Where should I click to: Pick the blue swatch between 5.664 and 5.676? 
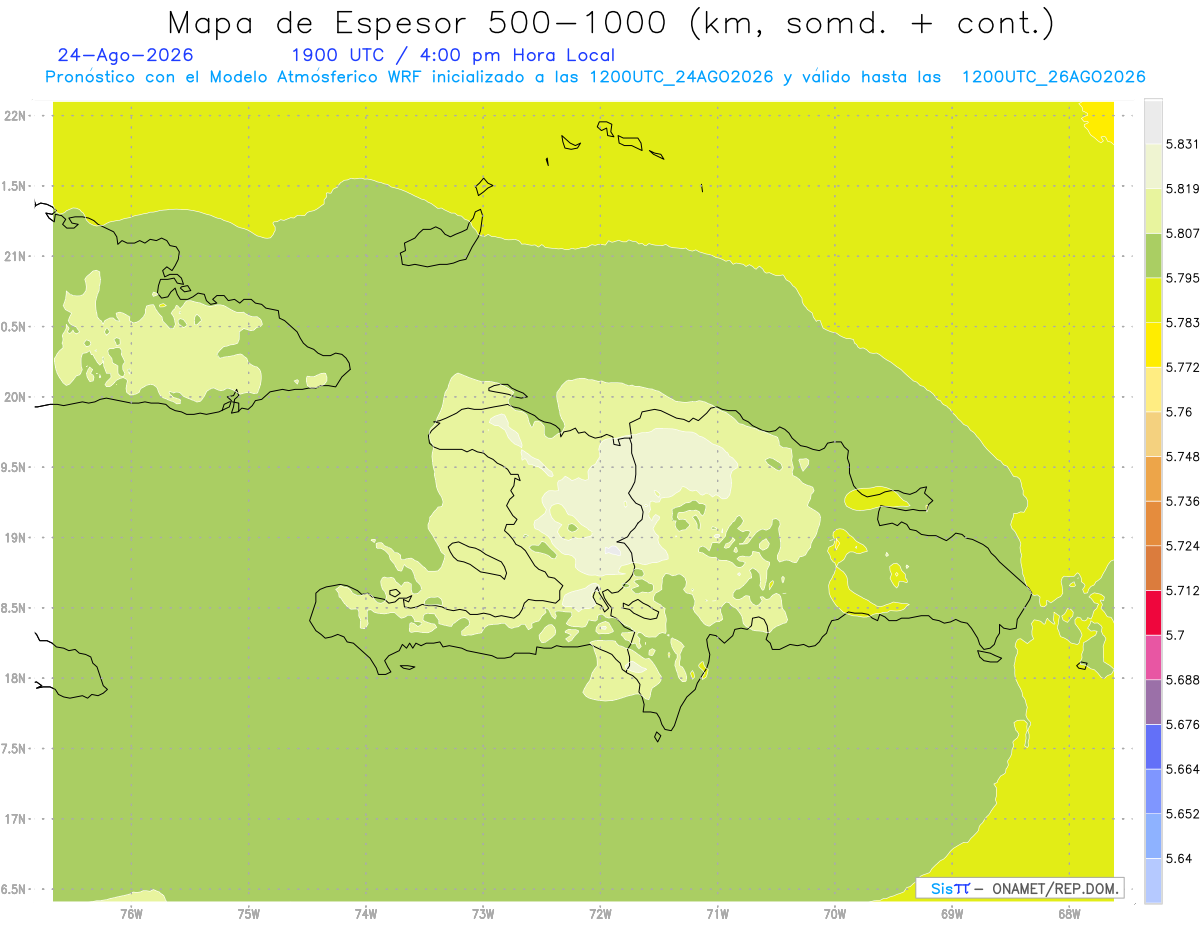point(1153,747)
